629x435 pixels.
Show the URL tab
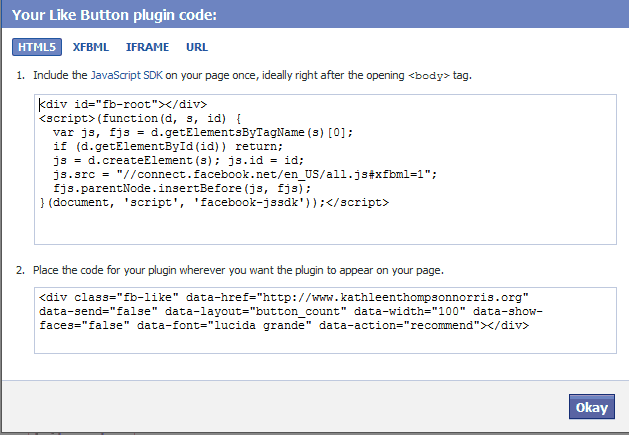coord(197,47)
